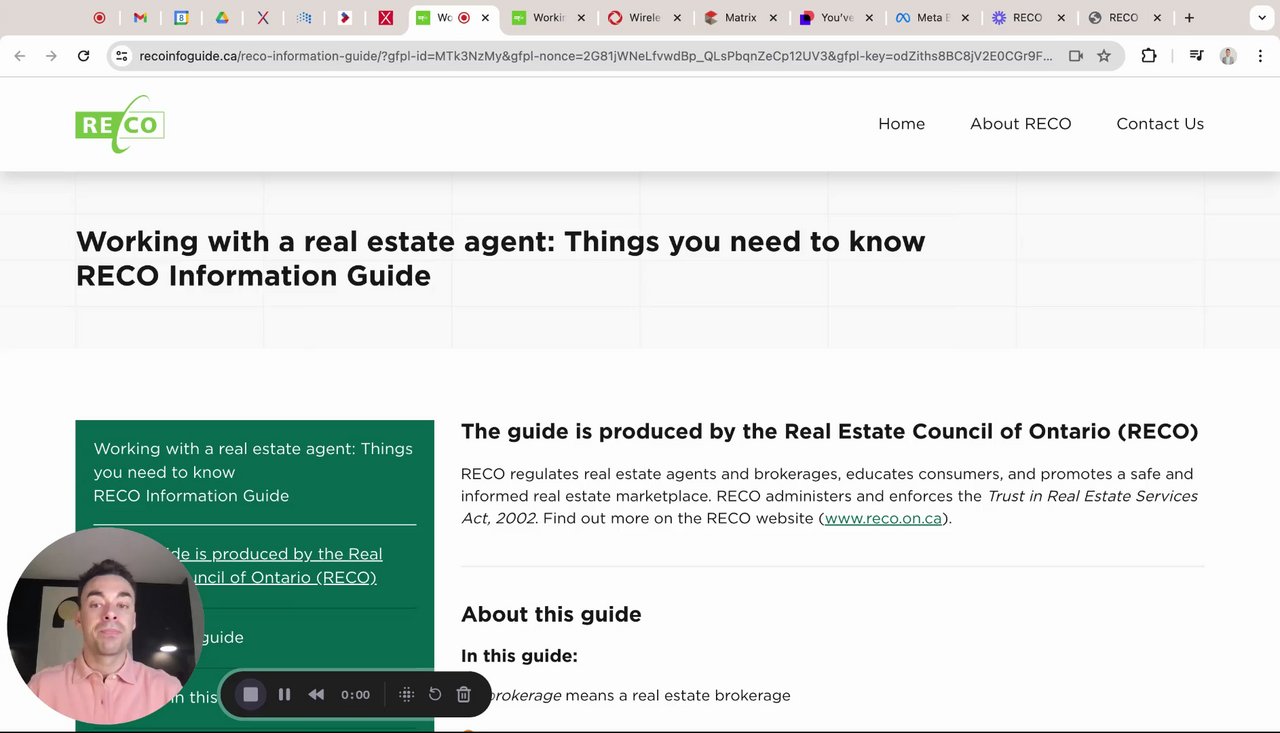
Task: Bookmark this page with the star
Action: [1104, 56]
